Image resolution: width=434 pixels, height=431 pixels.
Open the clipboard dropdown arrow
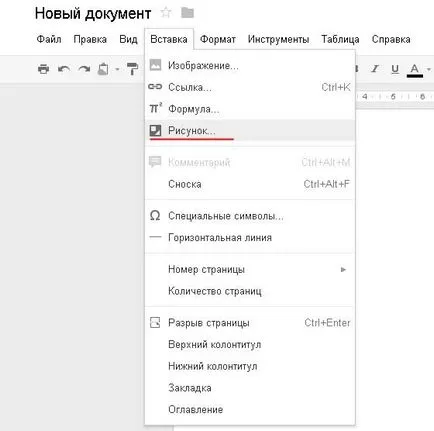[117, 69]
